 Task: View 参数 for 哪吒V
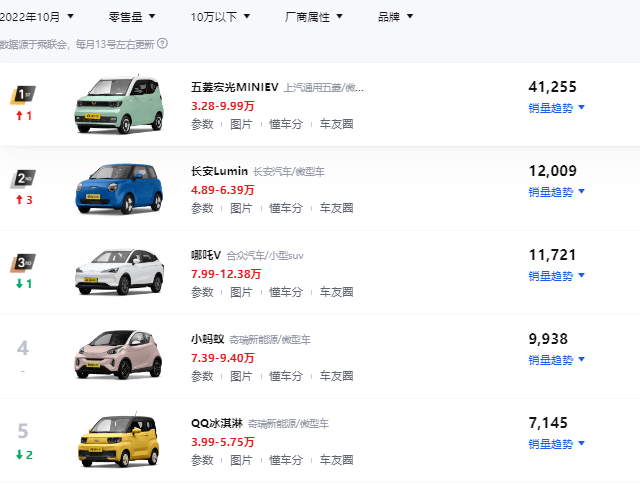202,292
